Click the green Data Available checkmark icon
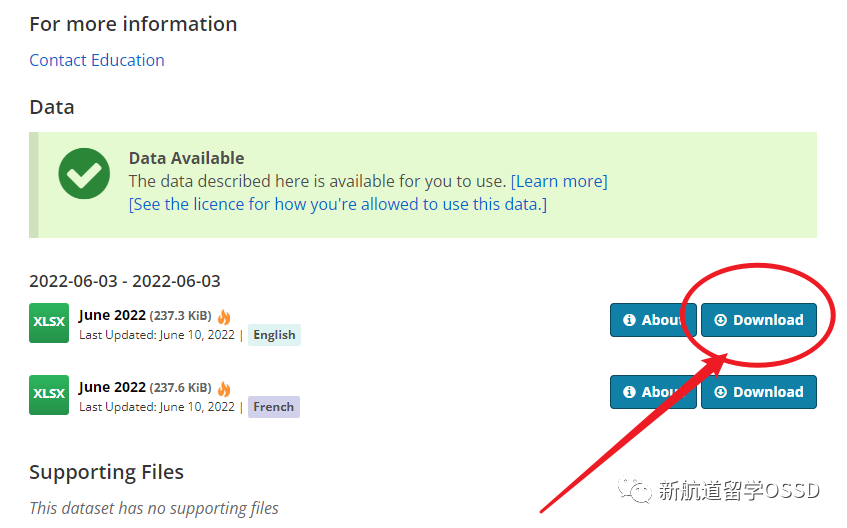The image size is (847, 528). [x=84, y=173]
